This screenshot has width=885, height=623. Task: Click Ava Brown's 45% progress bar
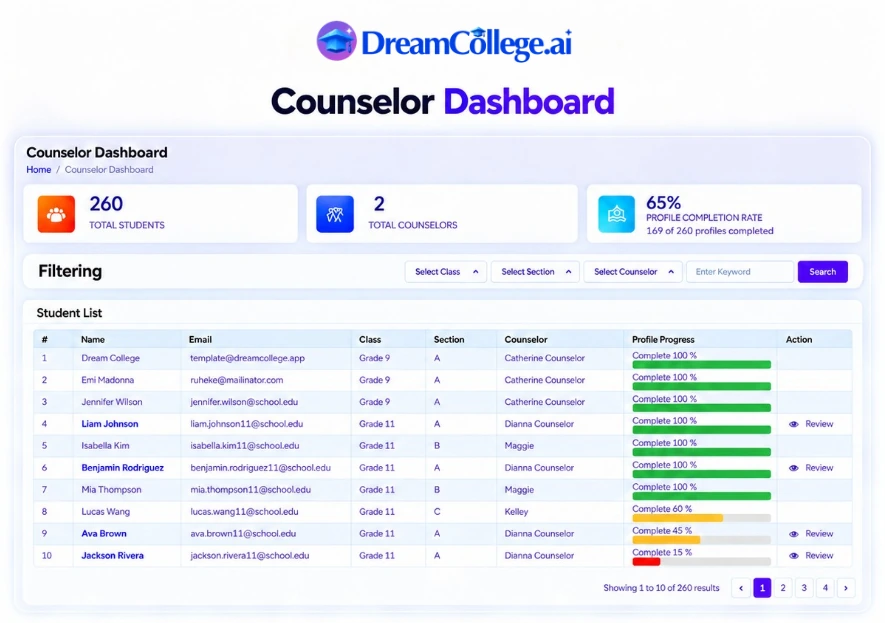point(702,540)
